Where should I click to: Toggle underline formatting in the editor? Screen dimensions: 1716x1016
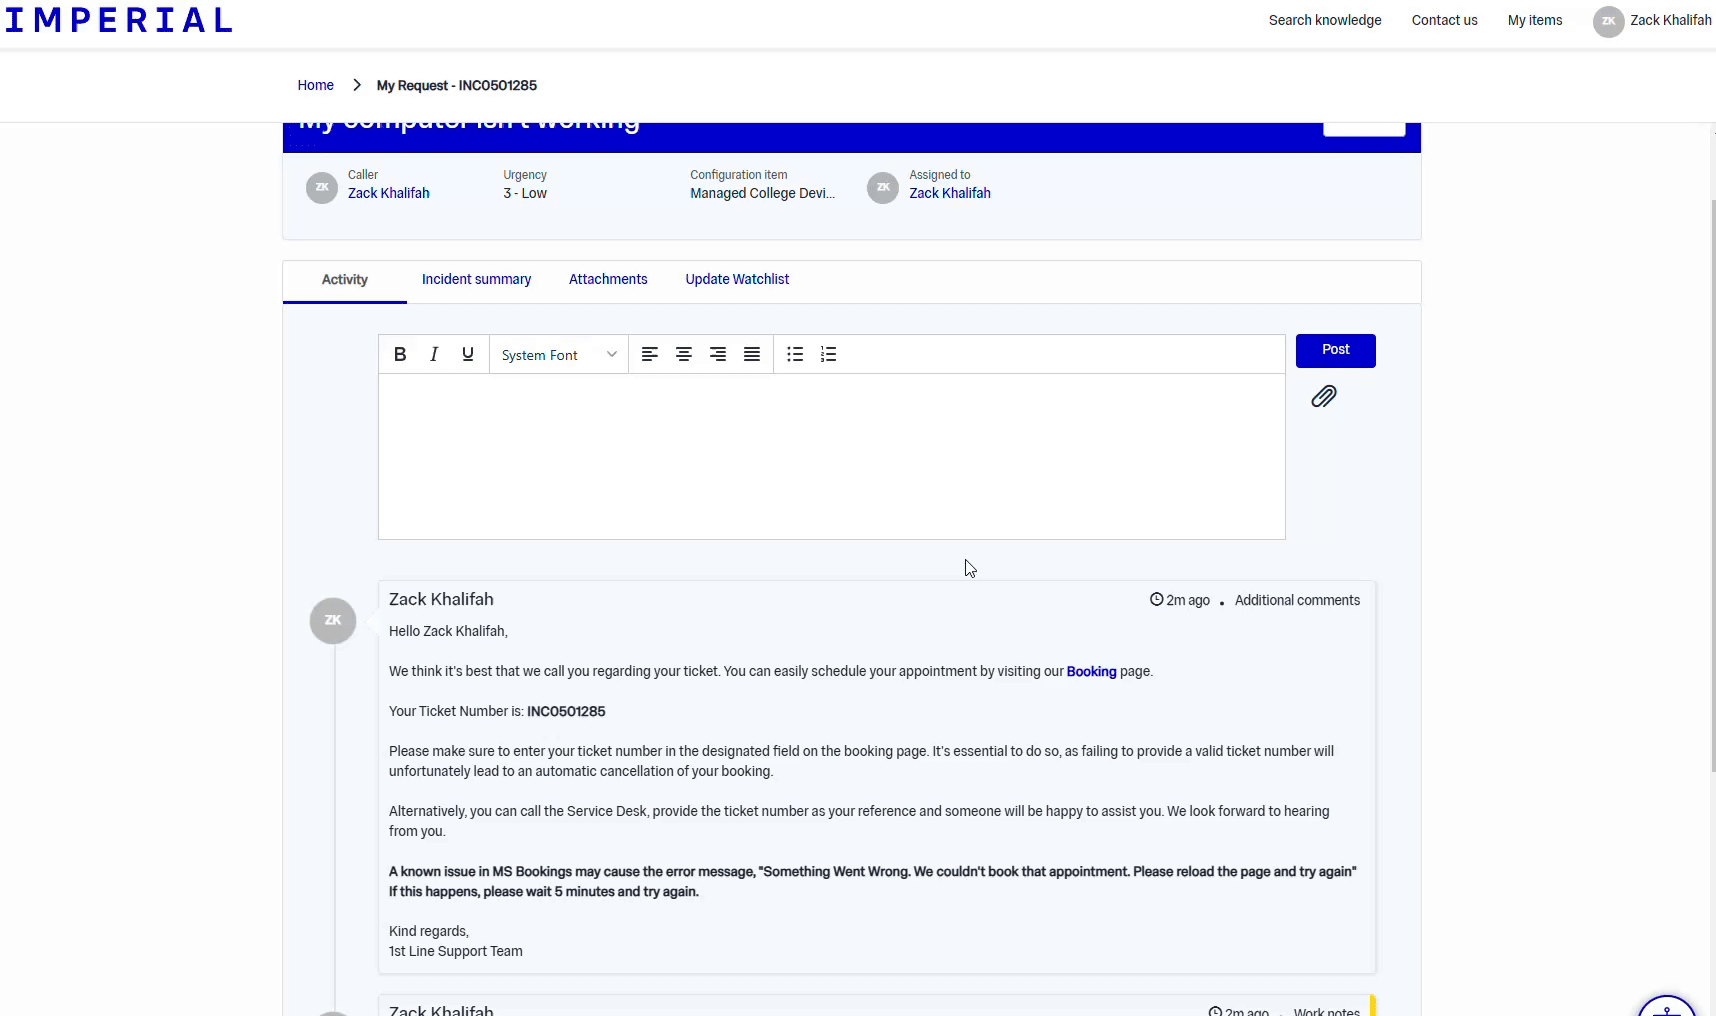pyautogui.click(x=467, y=354)
